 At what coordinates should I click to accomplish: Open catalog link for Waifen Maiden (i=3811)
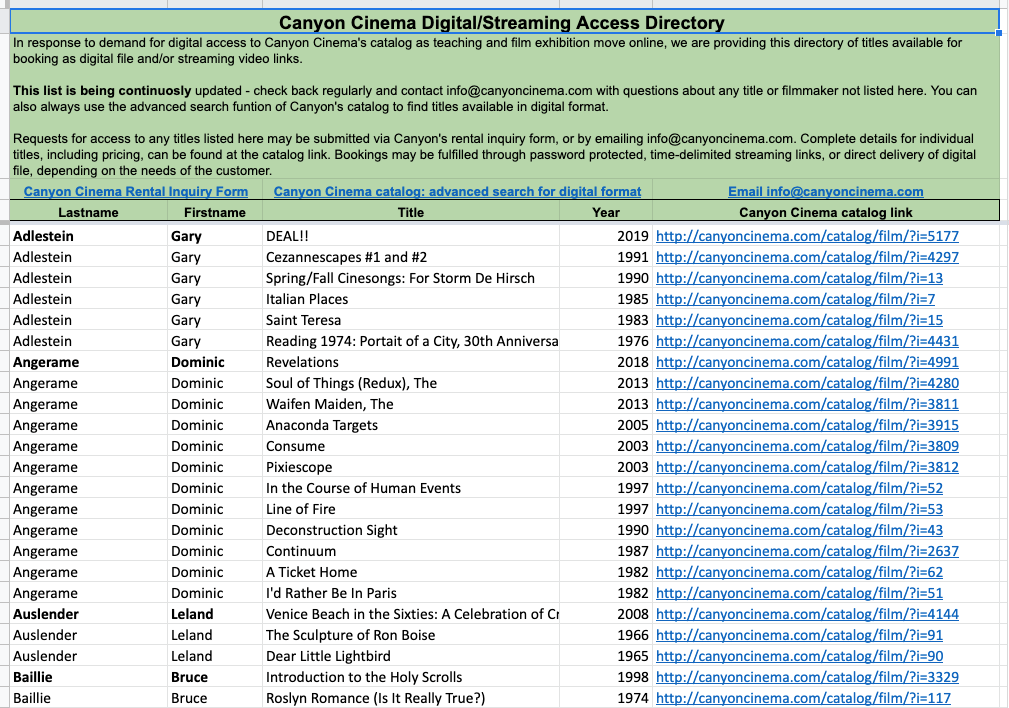click(807, 404)
